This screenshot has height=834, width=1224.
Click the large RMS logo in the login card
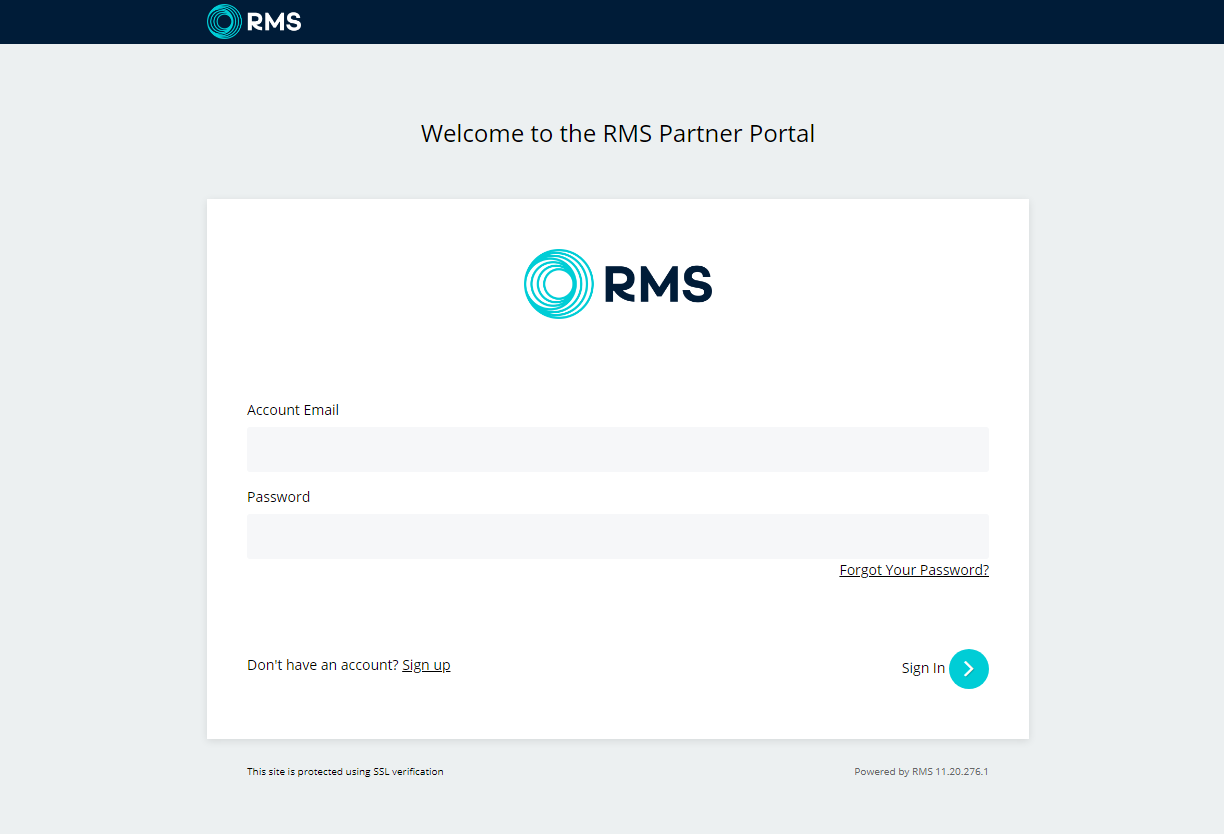(x=618, y=284)
